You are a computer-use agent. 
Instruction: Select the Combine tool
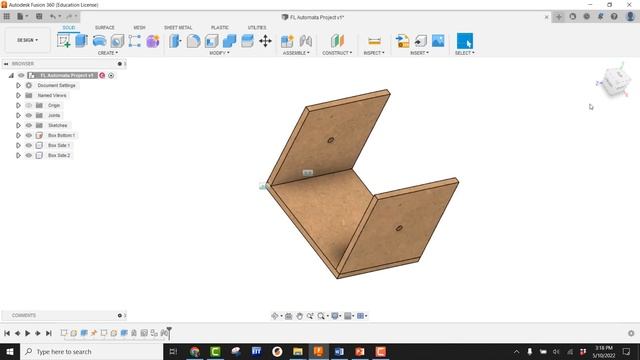pyautogui.click(x=229, y=41)
